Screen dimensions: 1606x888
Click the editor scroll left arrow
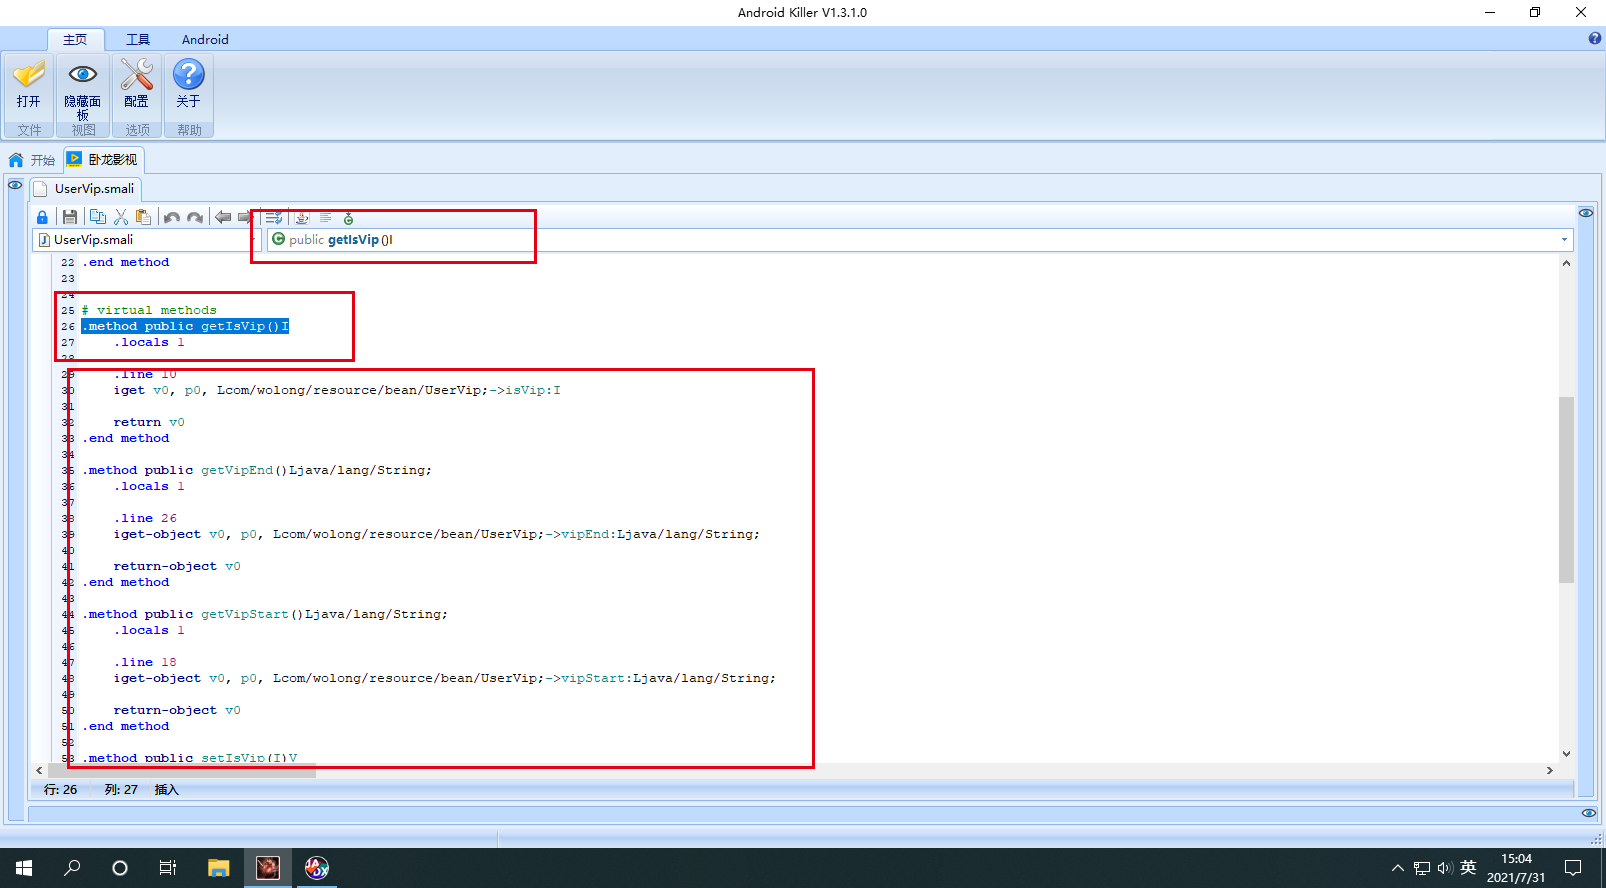click(x=39, y=771)
